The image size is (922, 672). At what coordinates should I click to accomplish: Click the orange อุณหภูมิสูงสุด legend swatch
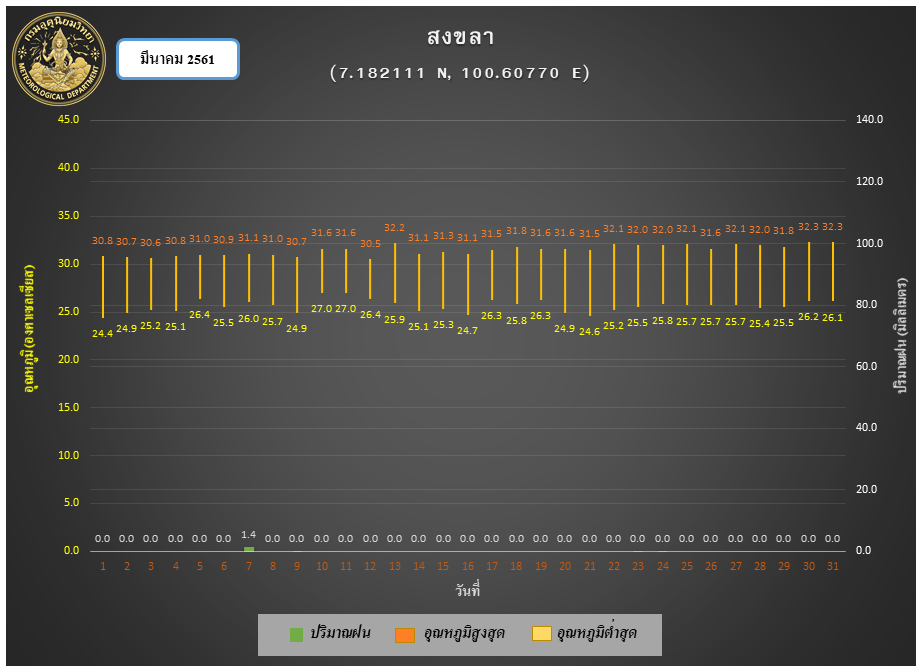(x=405, y=634)
